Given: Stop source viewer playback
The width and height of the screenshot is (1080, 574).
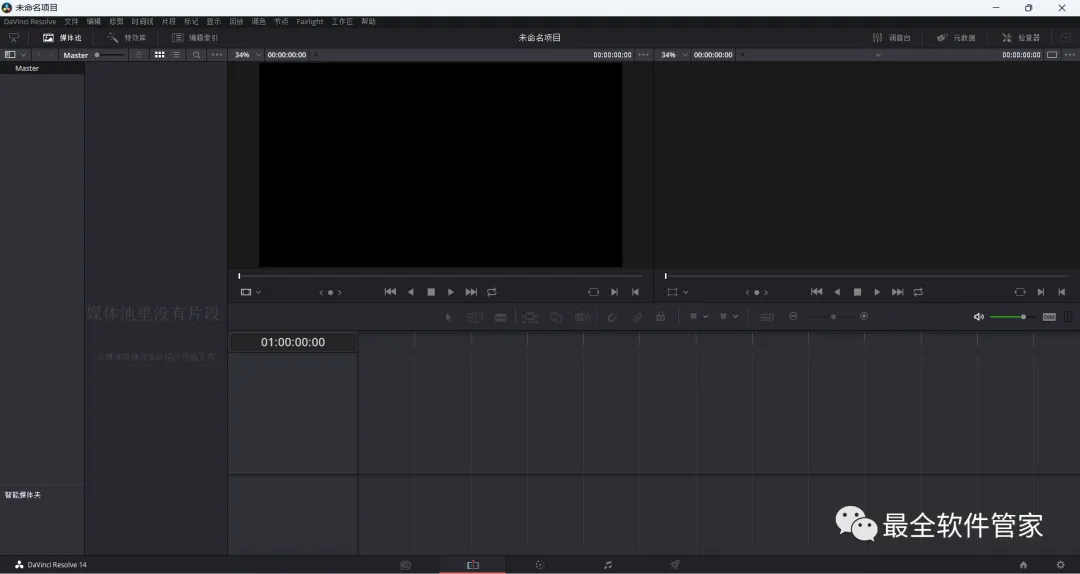Looking at the screenshot, I should click(x=430, y=292).
